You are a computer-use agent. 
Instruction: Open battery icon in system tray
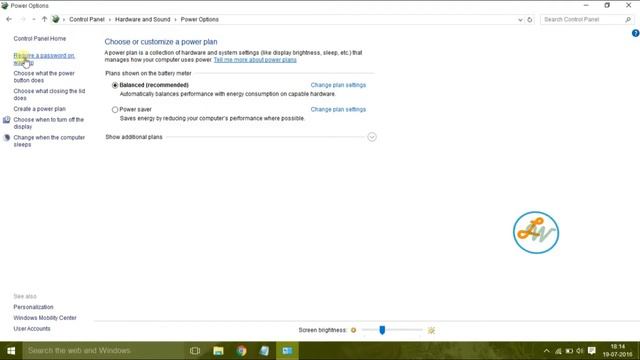[569, 351]
